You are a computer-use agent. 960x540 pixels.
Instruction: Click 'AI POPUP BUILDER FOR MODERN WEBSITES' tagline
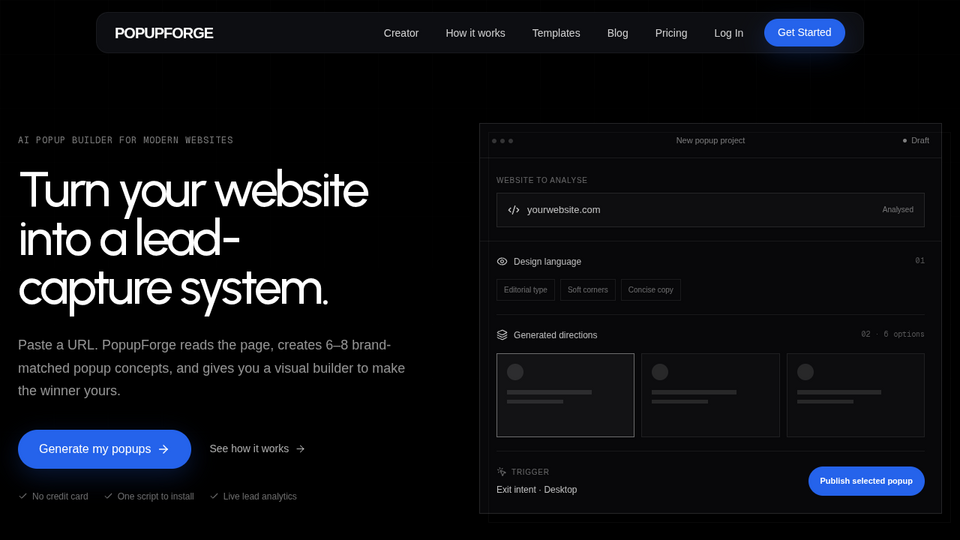point(126,140)
